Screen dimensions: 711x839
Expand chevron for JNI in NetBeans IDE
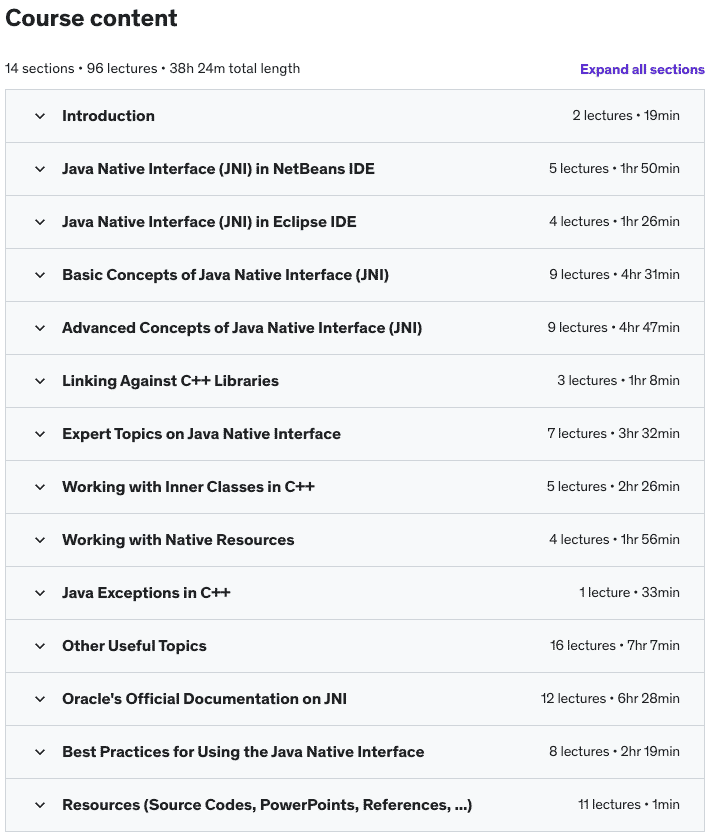click(40, 169)
